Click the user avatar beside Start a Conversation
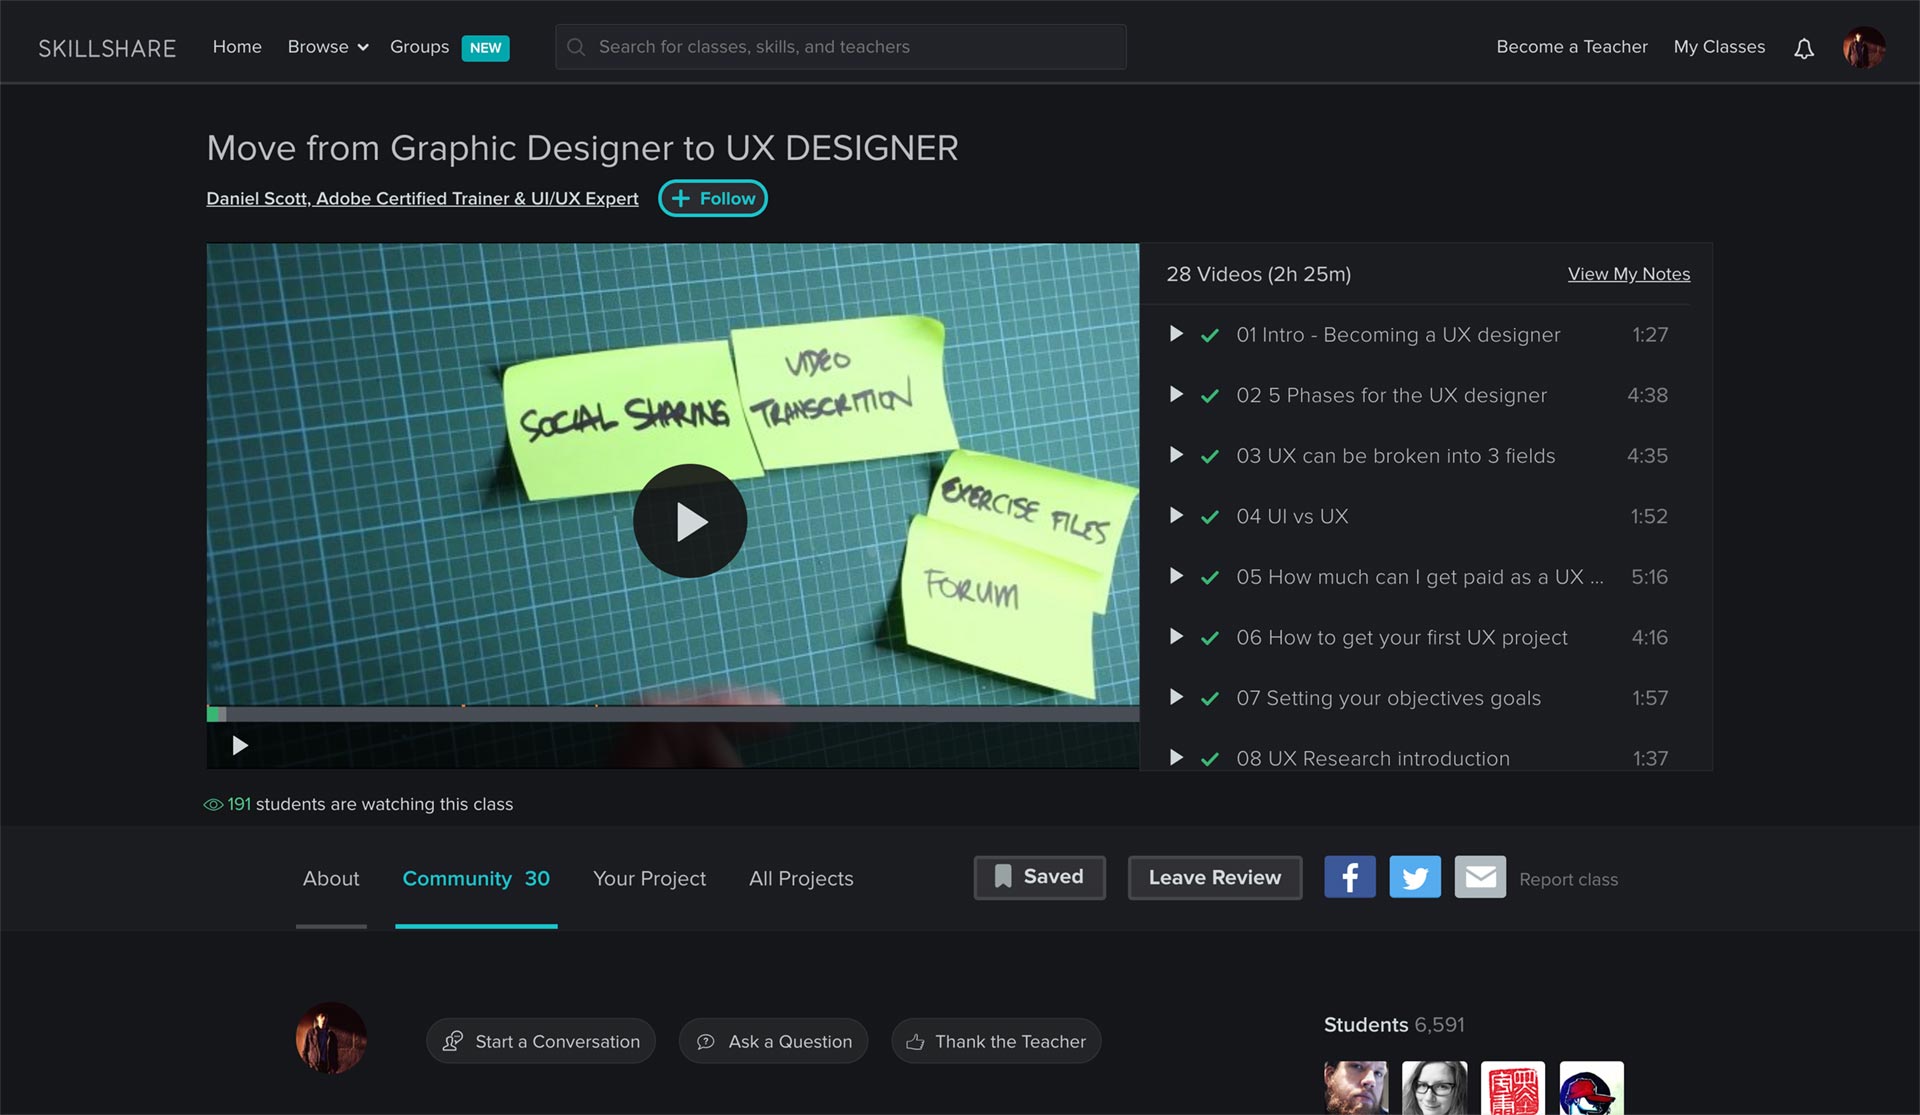Image resolution: width=1920 pixels, height=1115 pixels. [331, 1038]
